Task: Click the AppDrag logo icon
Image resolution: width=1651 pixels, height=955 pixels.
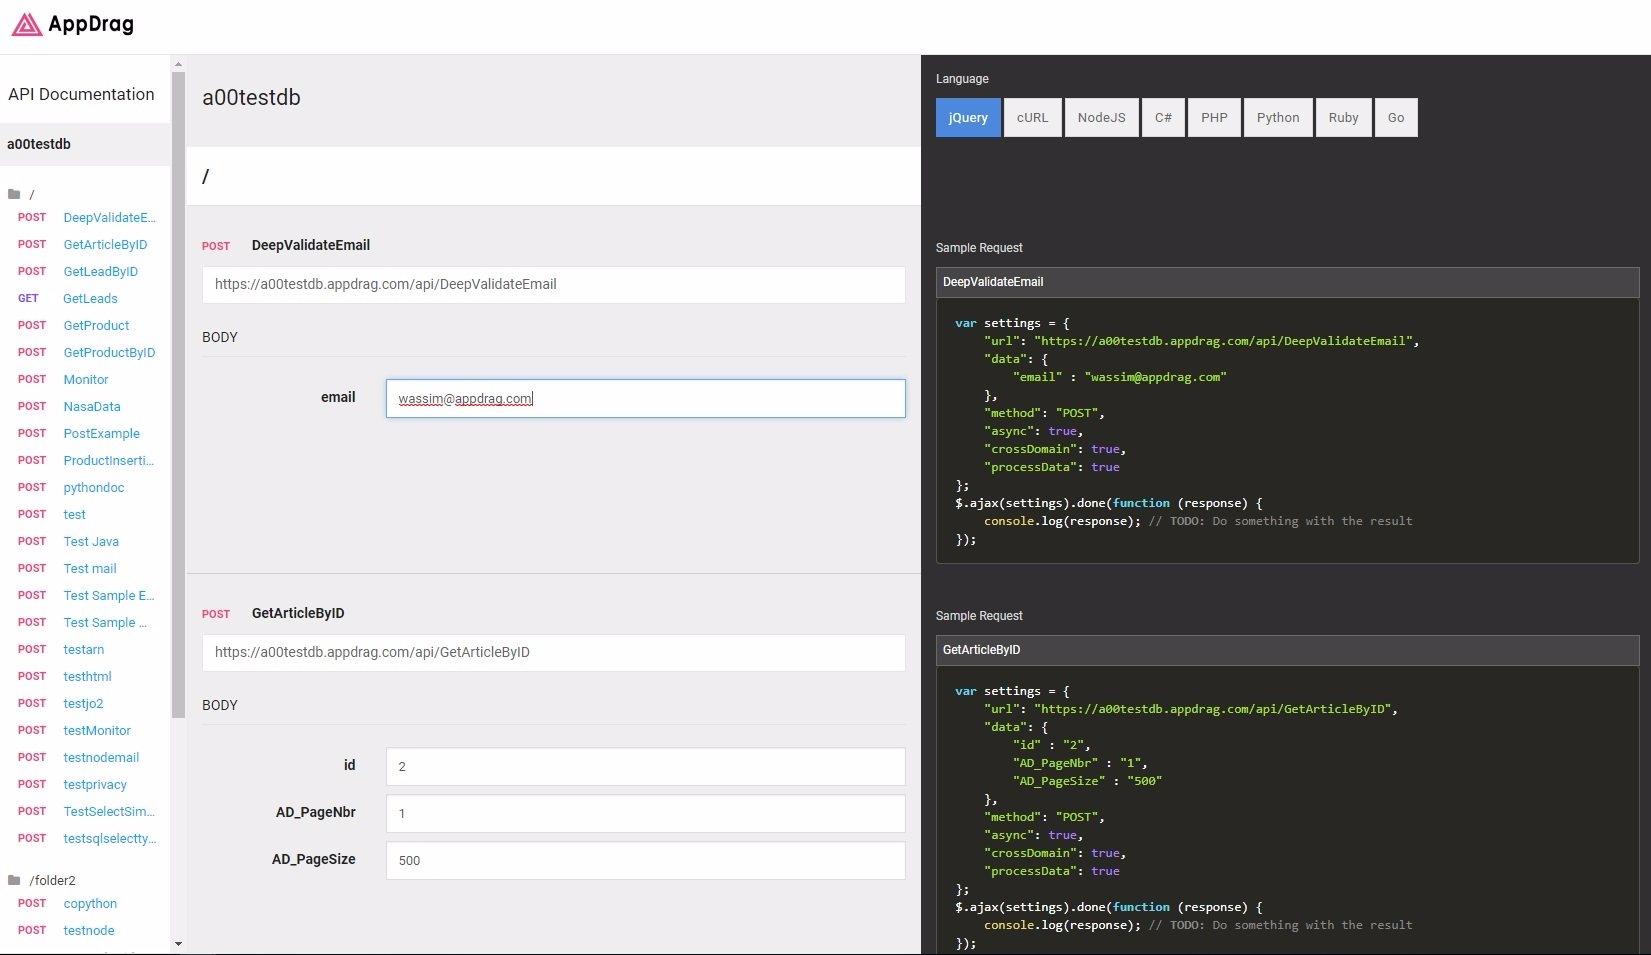Action: (x=27, y=24)
